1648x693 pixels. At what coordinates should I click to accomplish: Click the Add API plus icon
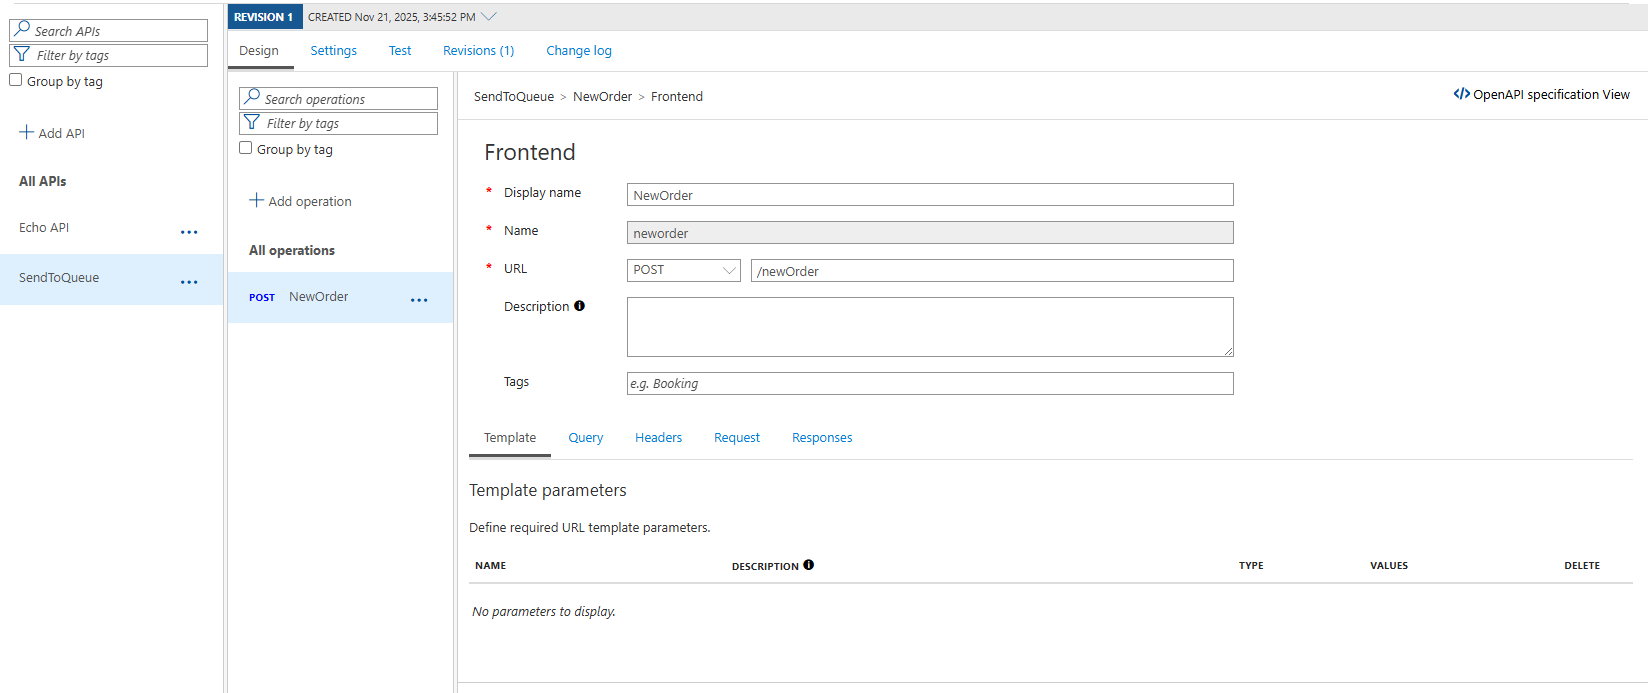click(26, 132)
